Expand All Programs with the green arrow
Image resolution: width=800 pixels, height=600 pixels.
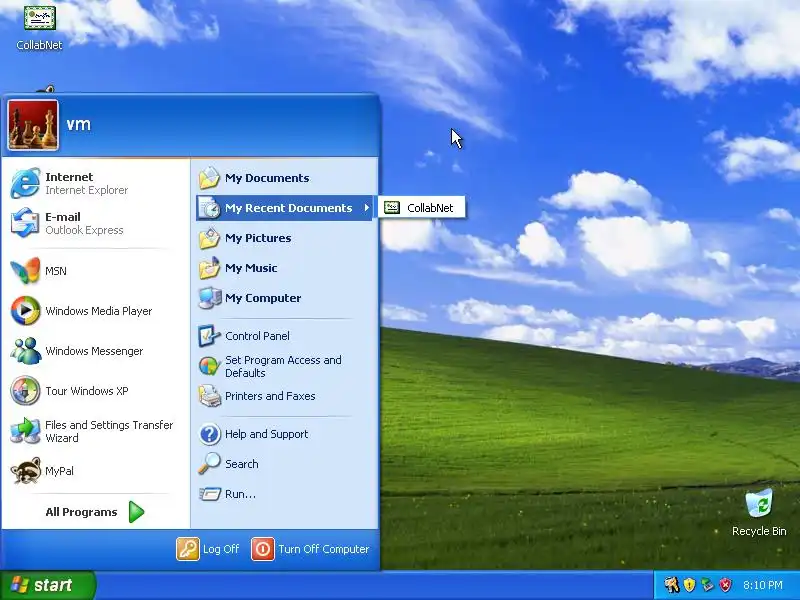(136, 512)
